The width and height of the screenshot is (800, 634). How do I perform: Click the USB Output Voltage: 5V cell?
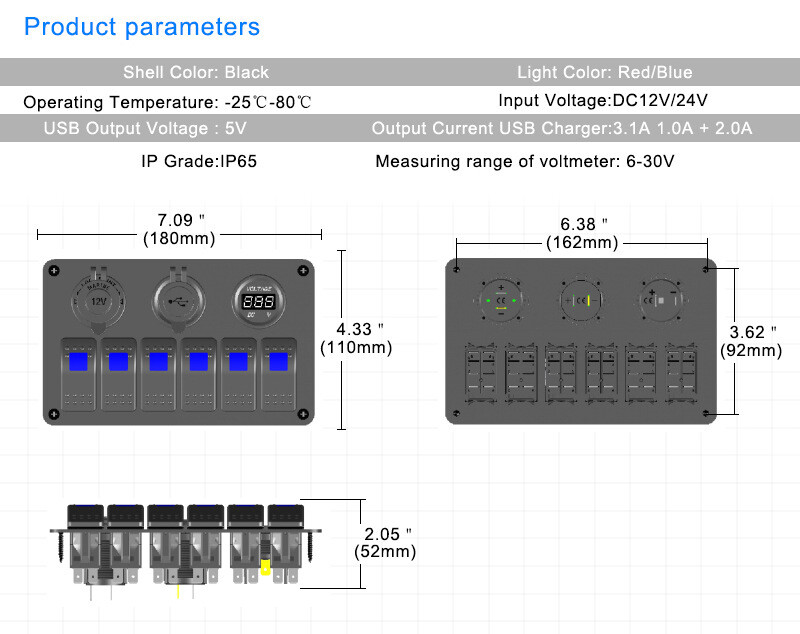[145, 128]
